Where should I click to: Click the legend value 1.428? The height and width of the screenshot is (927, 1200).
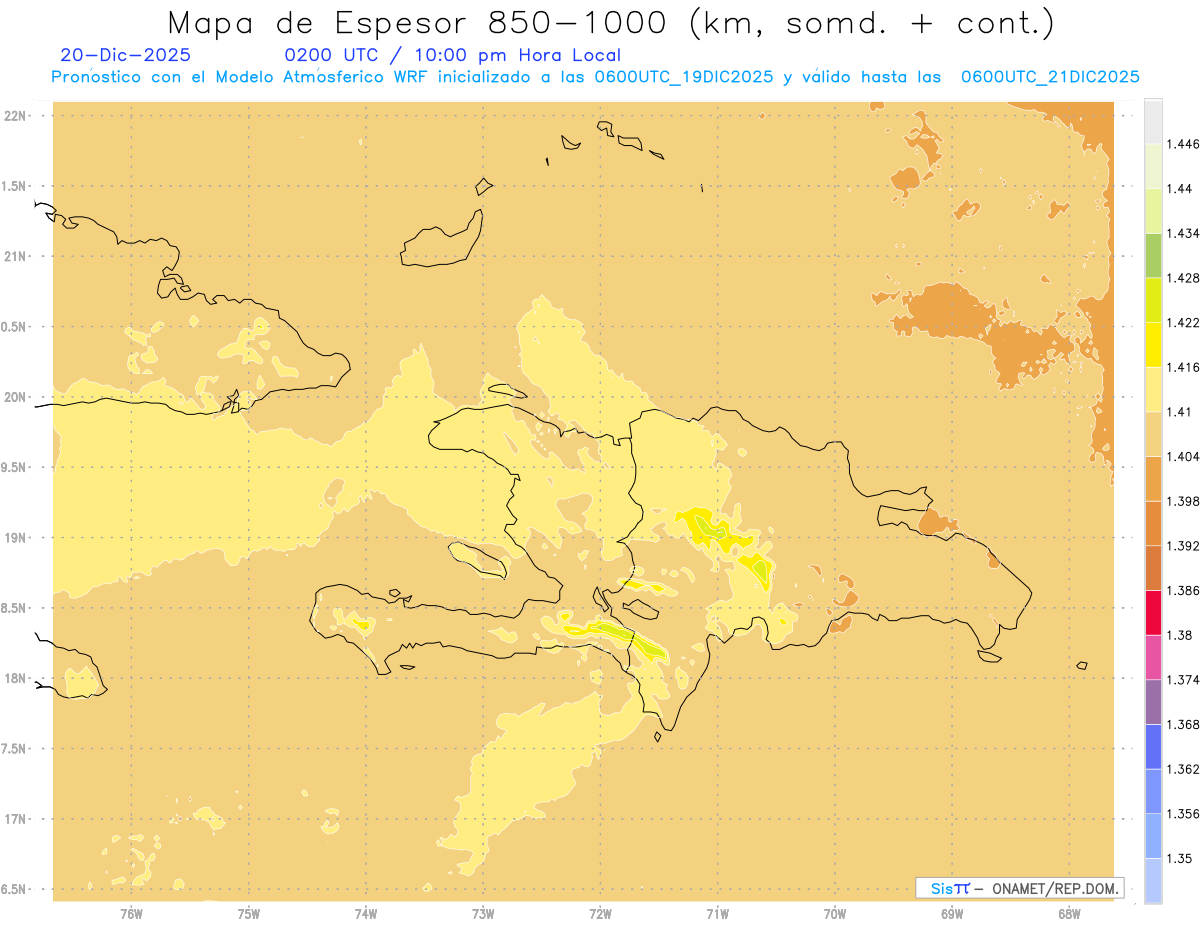1185,278
